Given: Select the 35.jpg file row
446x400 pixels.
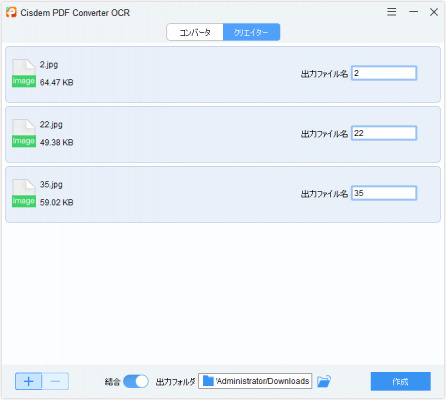Looking at the screenshot, I should tap(223, 194).
